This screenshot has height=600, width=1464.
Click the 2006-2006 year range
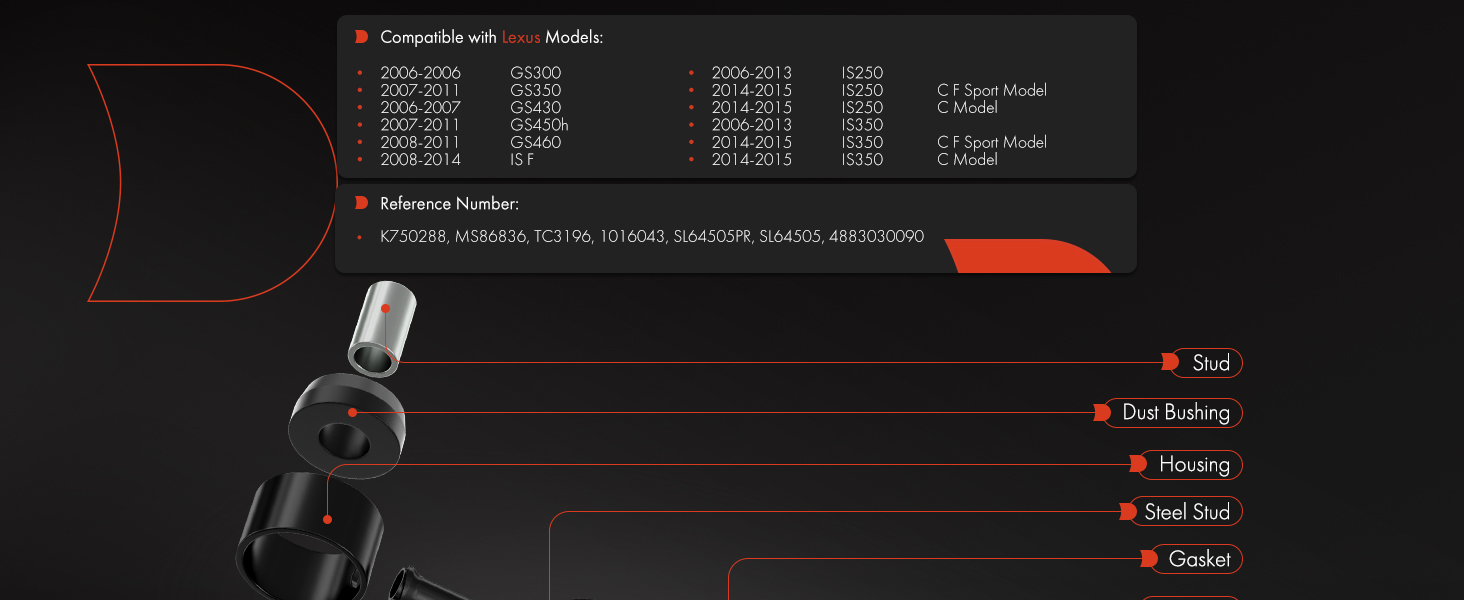tap(420, 73)
